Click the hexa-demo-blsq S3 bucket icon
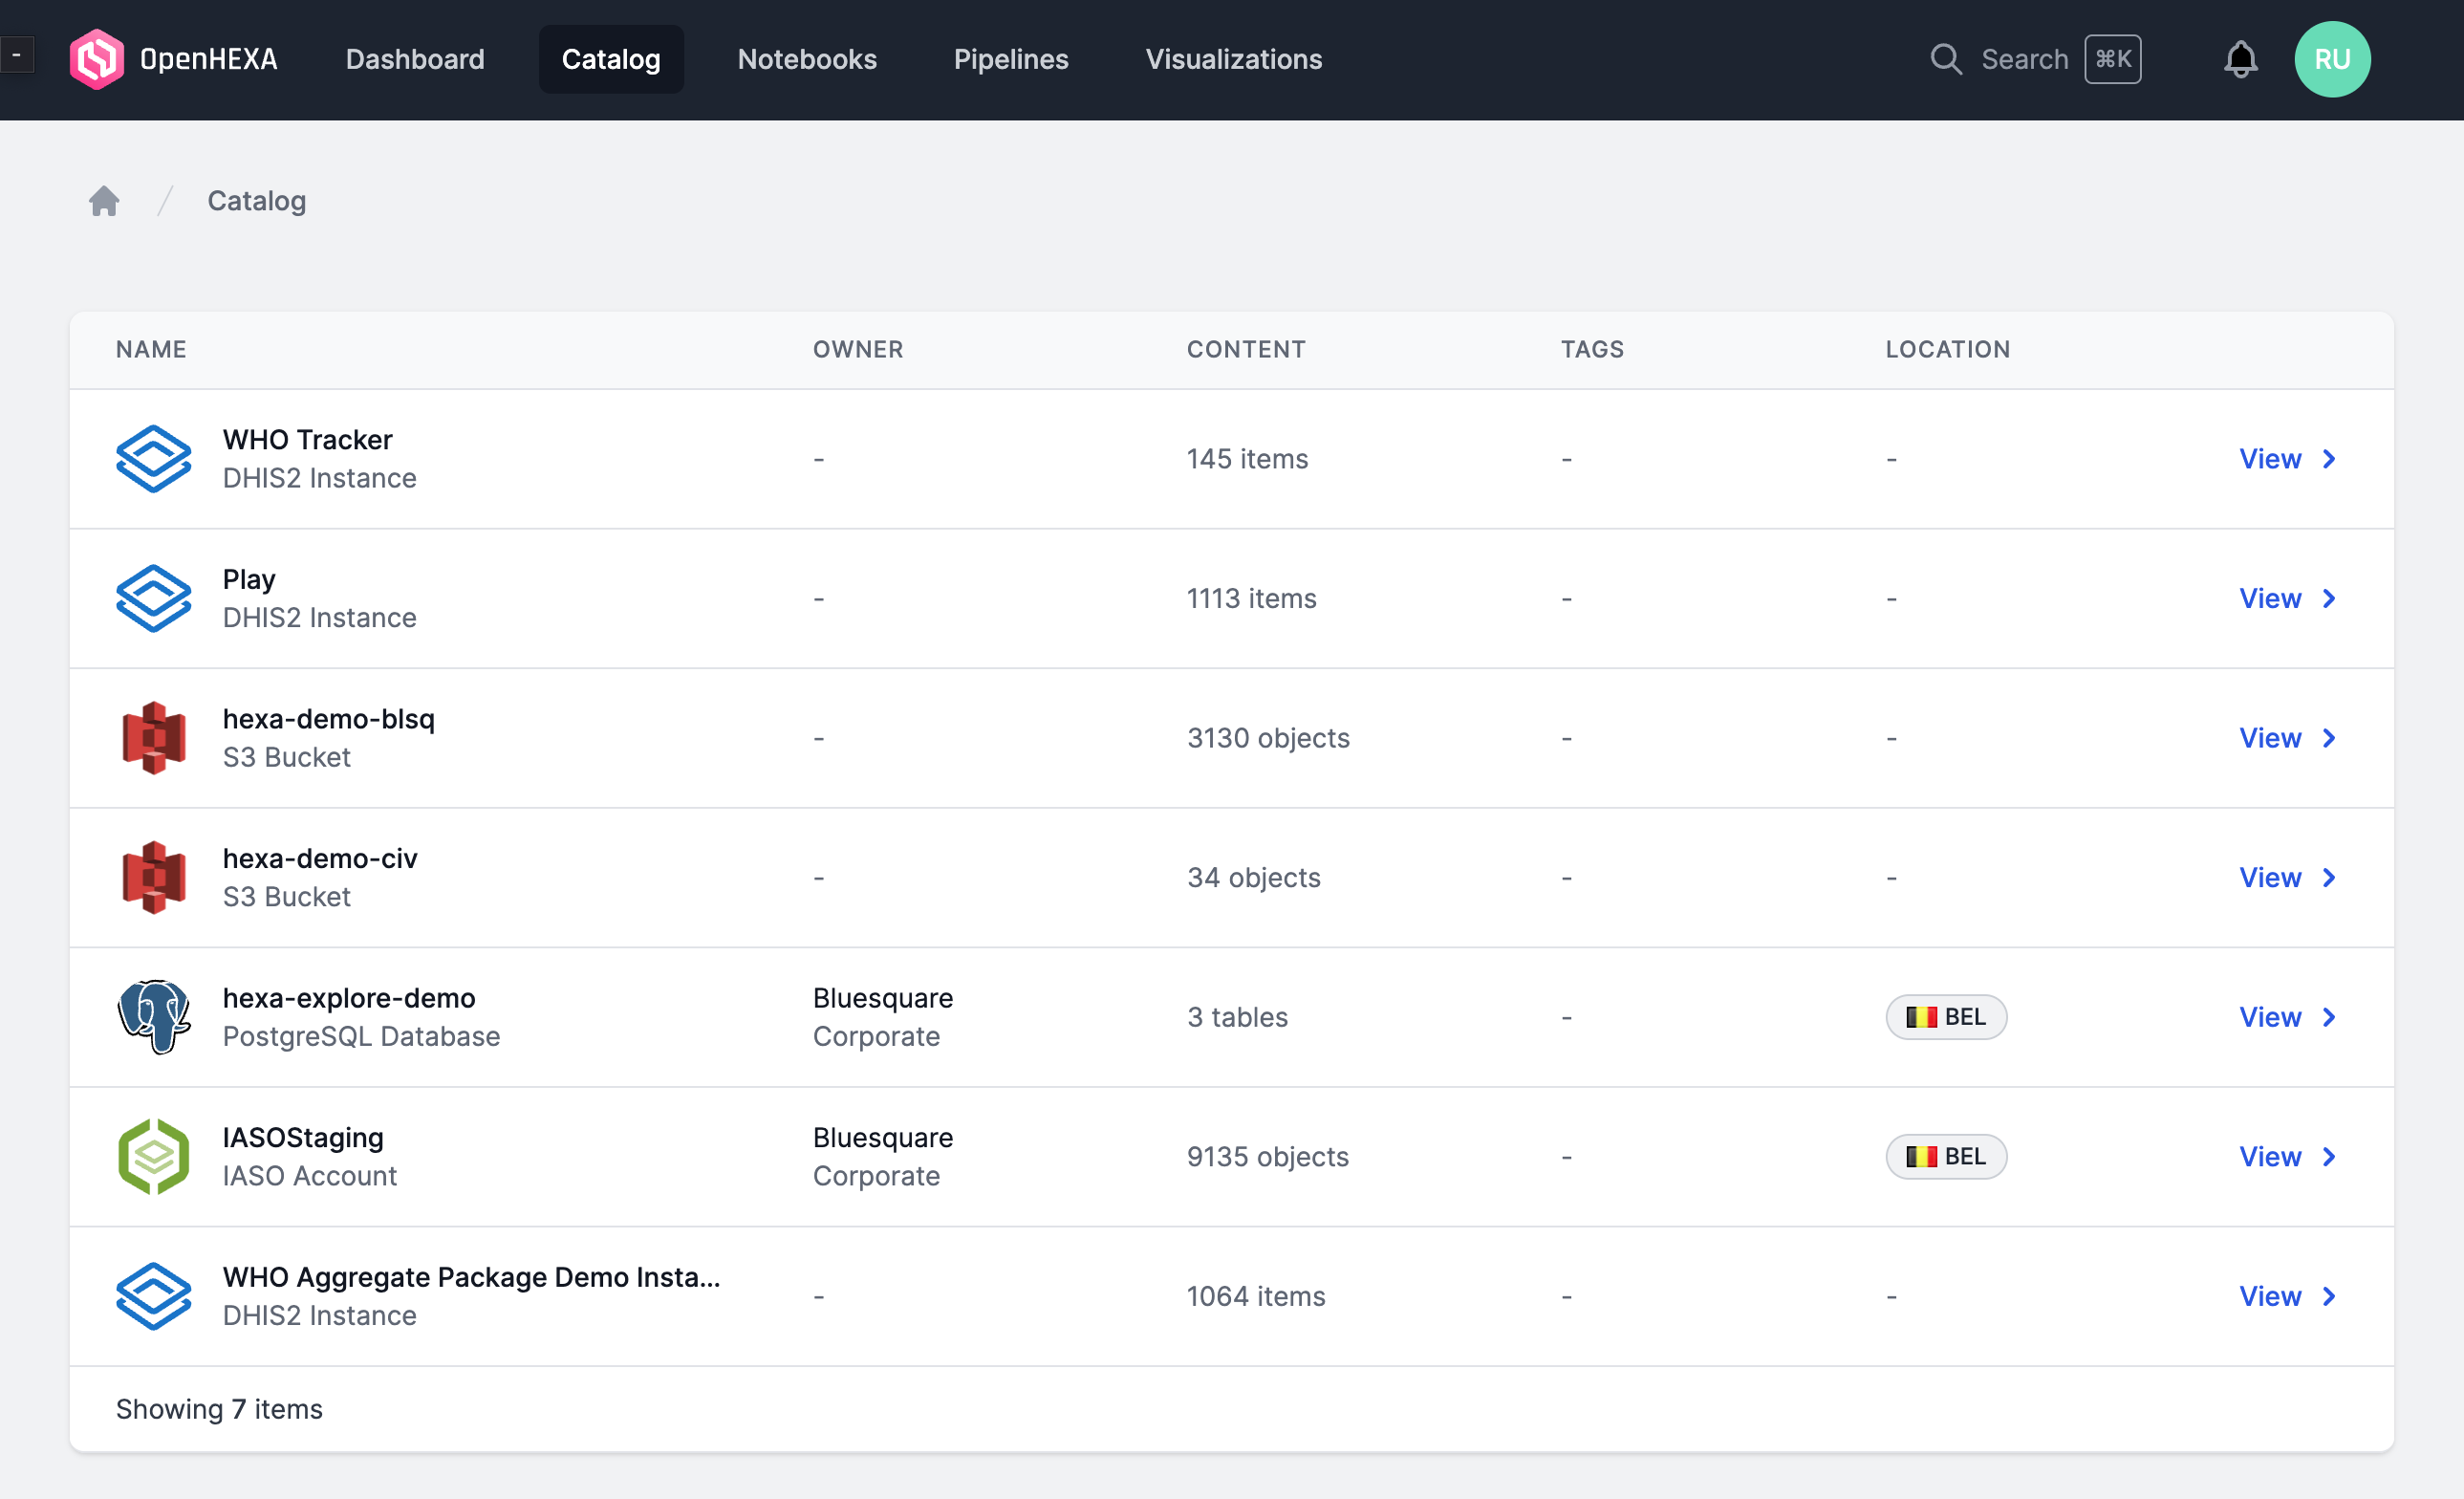This screenshot has width=2464, height=1499. point(153,738)
